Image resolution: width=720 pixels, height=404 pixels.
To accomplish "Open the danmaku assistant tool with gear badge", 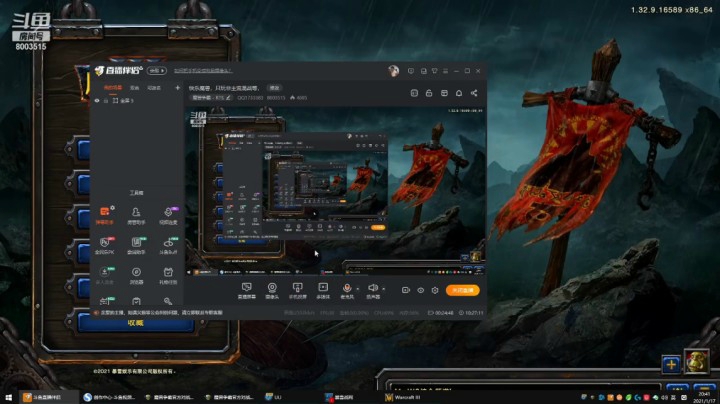I will [x=105, y=215].
